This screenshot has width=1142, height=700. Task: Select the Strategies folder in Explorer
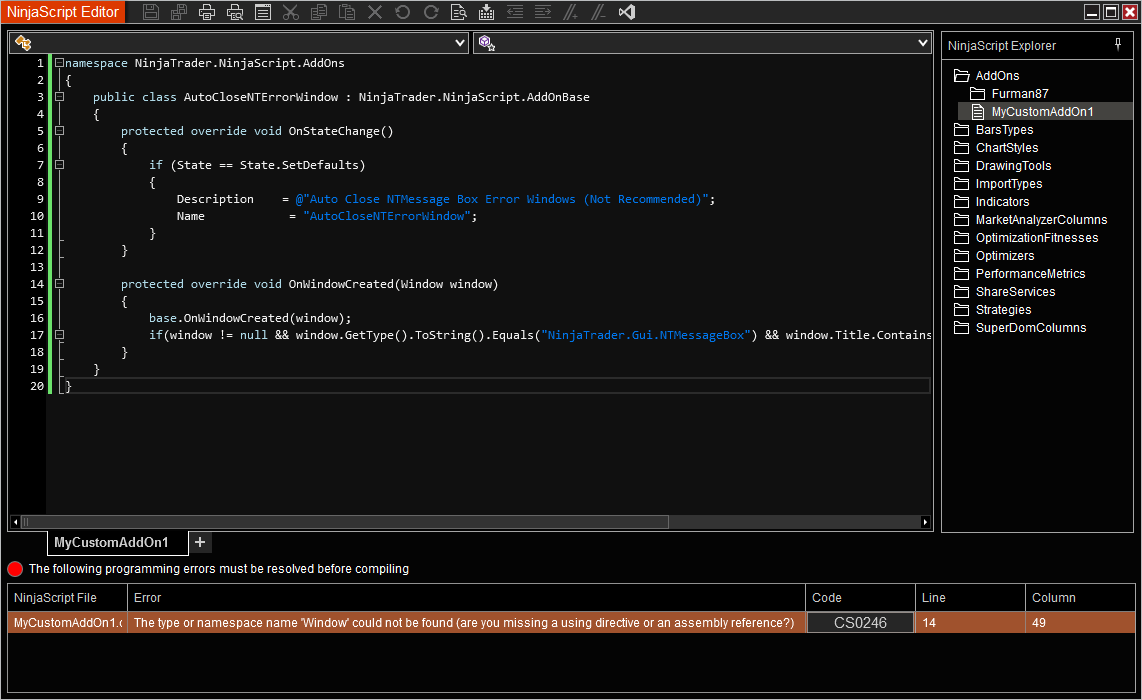[x=1003, y=310]
